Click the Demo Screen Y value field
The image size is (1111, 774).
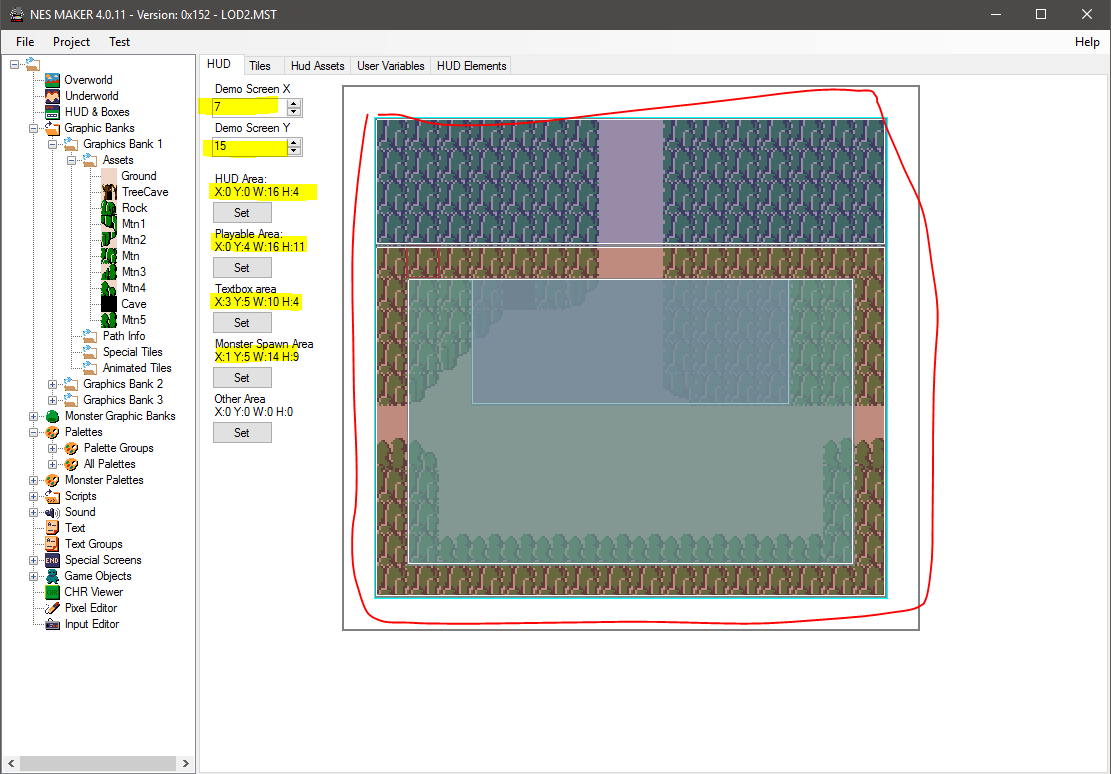[250, 146]
